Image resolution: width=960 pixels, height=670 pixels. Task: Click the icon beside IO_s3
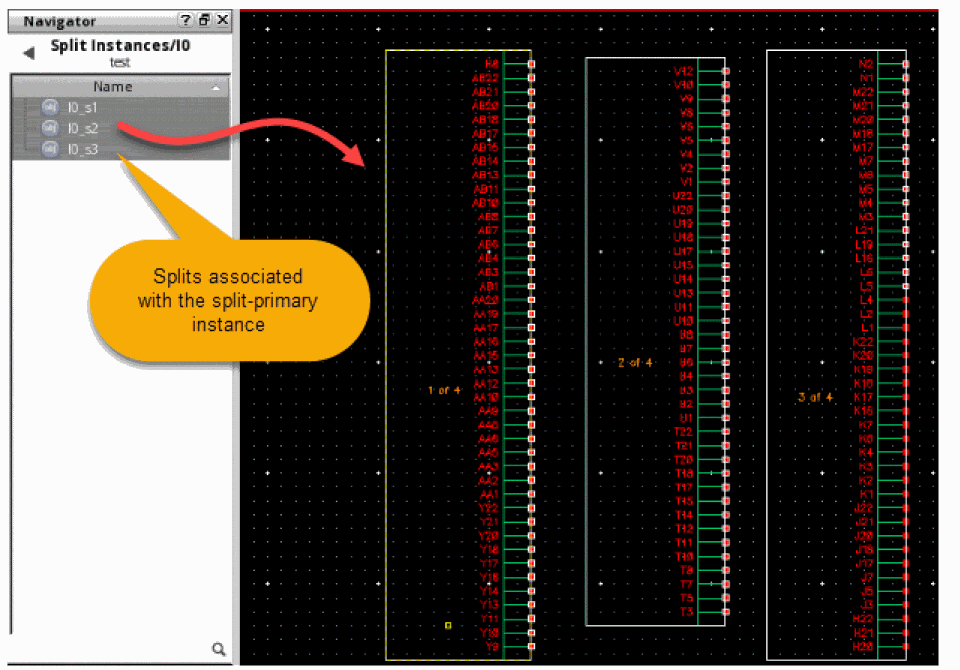[x=50, y=149]
